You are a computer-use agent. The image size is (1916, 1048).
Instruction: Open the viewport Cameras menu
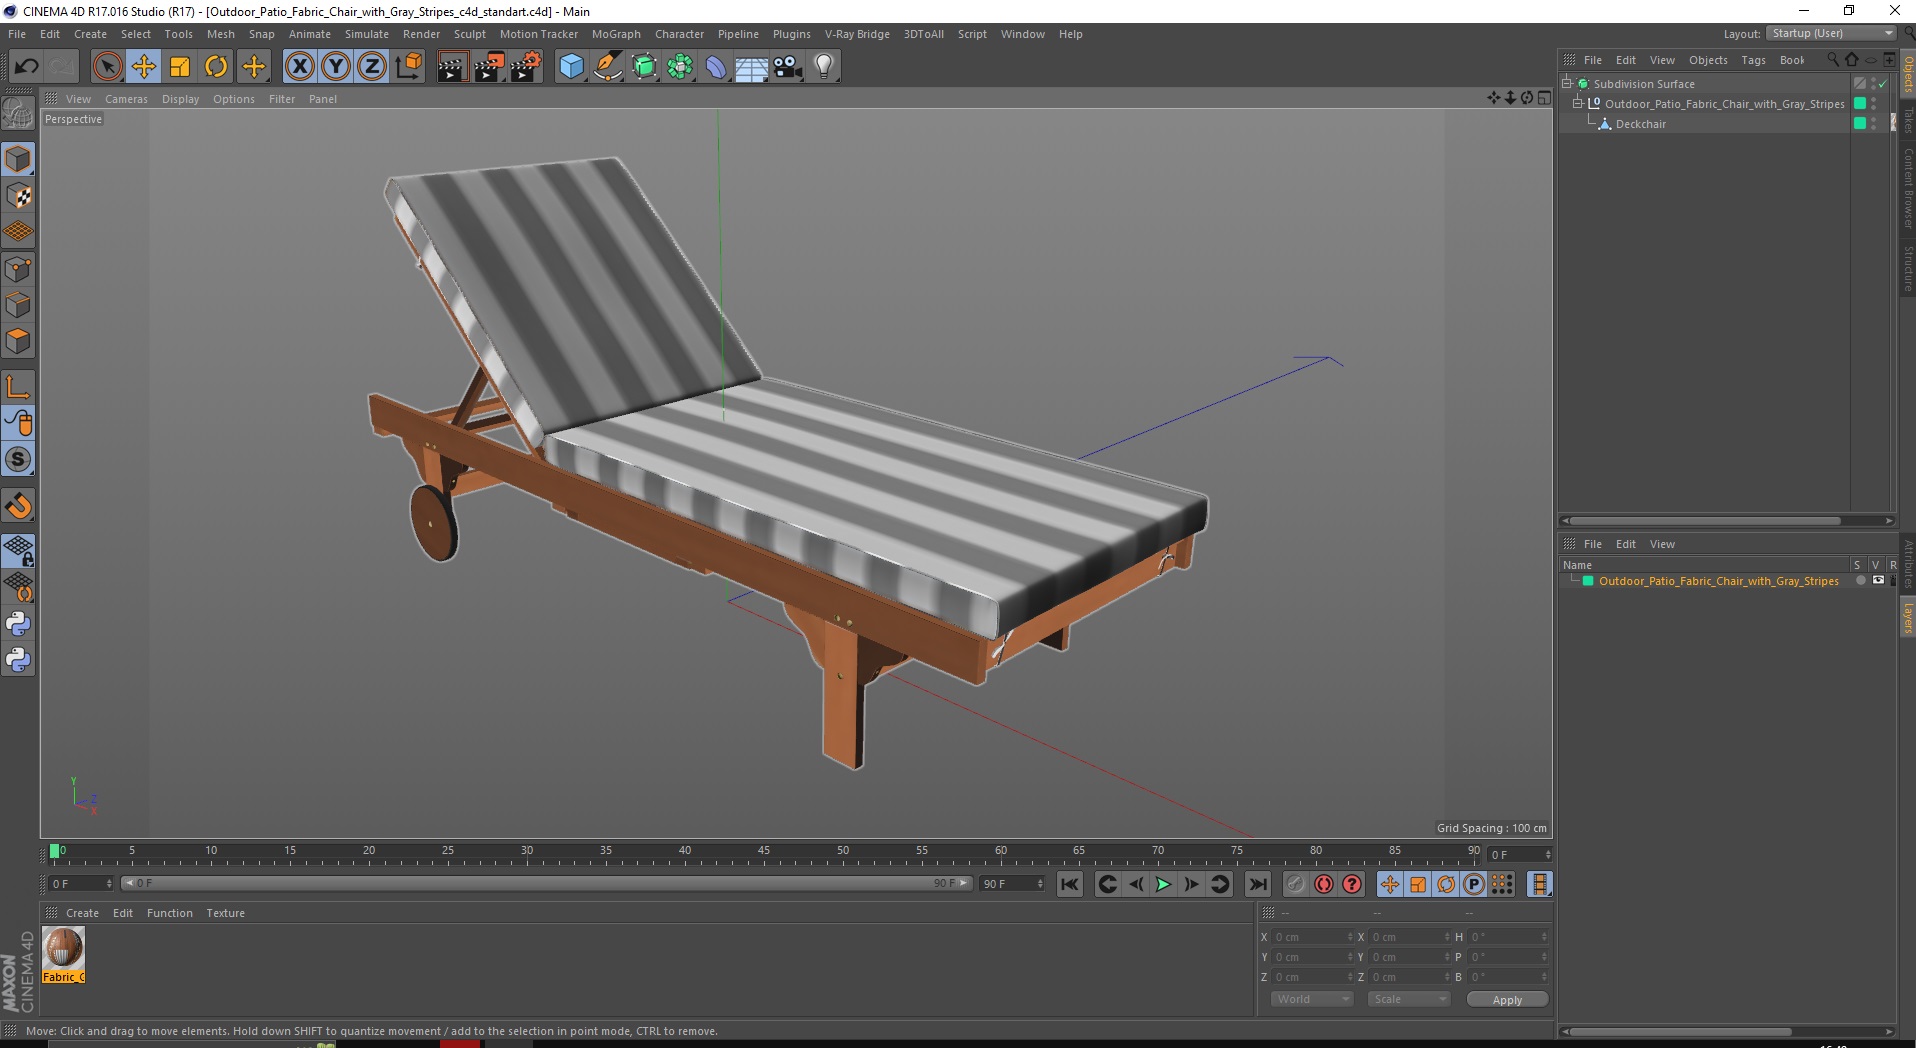click(126, 99)
